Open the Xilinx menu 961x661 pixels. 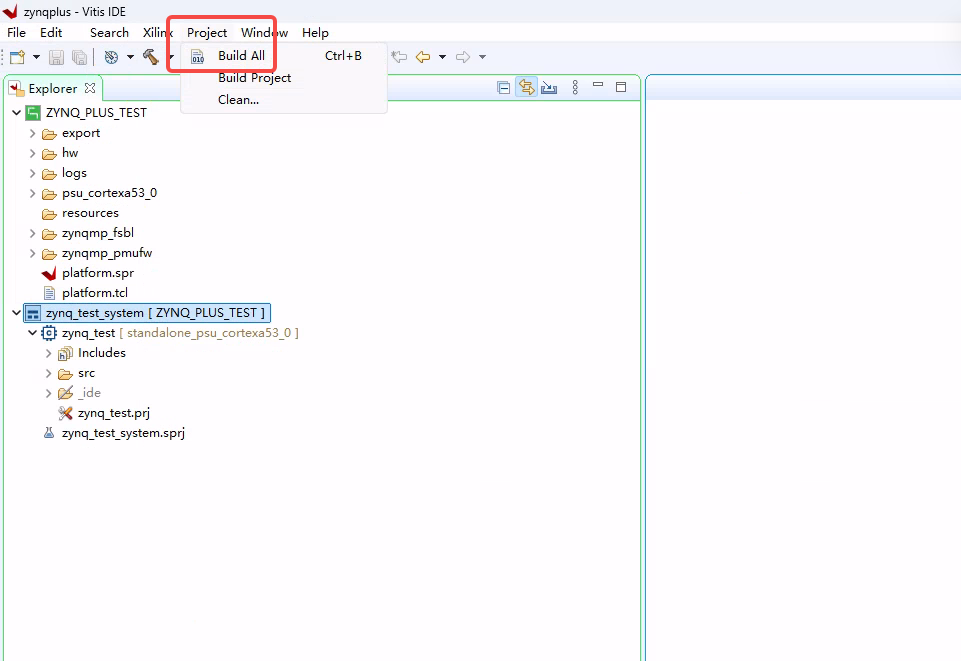[158, 32]
